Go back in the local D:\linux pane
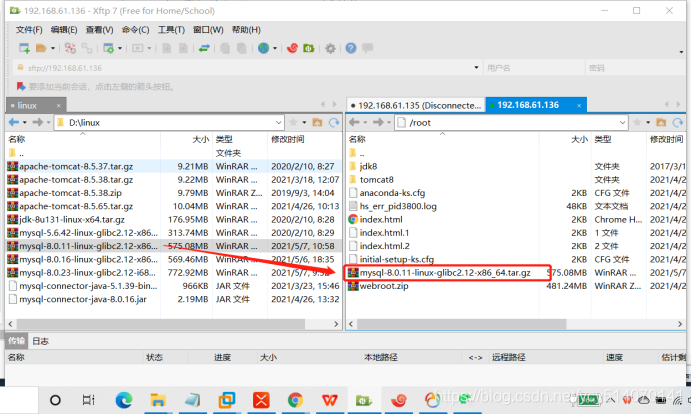 14,122
